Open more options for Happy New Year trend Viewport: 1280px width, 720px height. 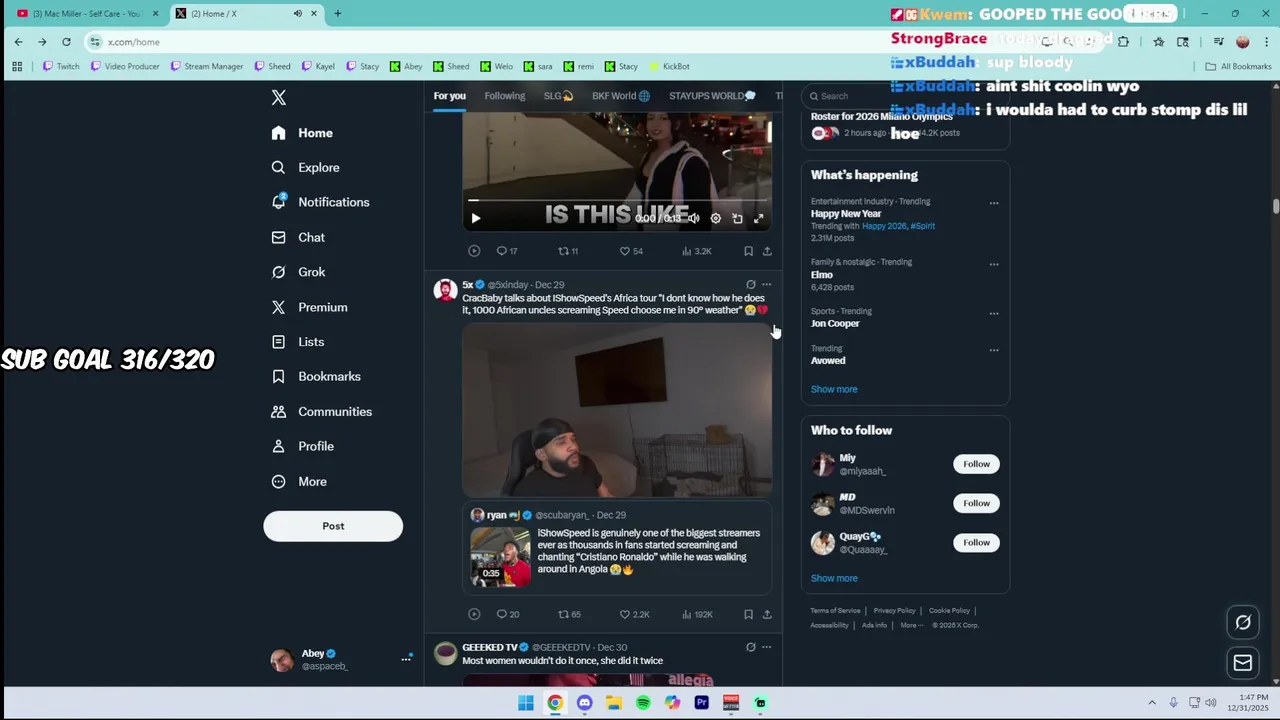pyautogui.click(x=994, y=203)
